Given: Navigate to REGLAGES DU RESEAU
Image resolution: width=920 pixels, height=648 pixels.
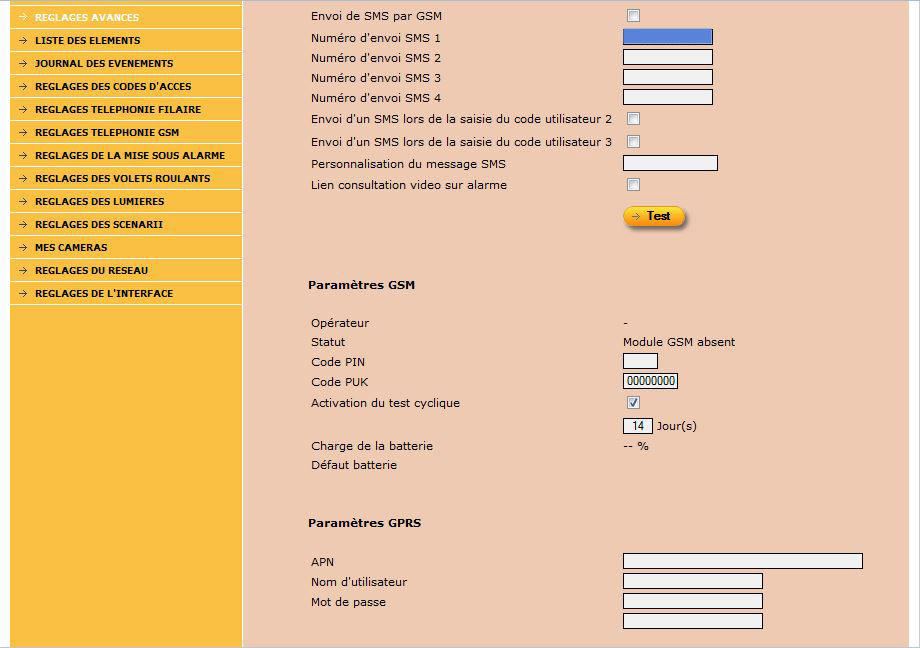Looking at the screenshot, I should (91, 271).
